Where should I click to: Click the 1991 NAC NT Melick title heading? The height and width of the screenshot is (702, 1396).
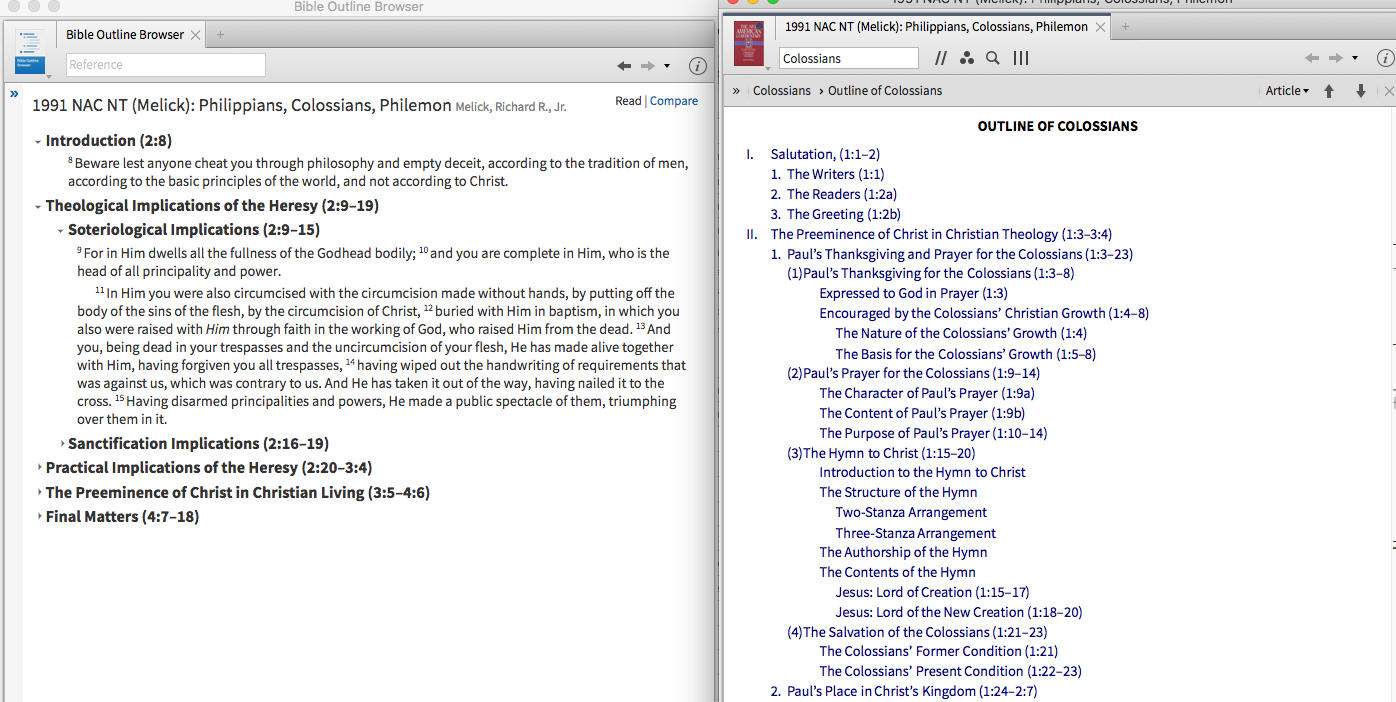click(242, 105)
